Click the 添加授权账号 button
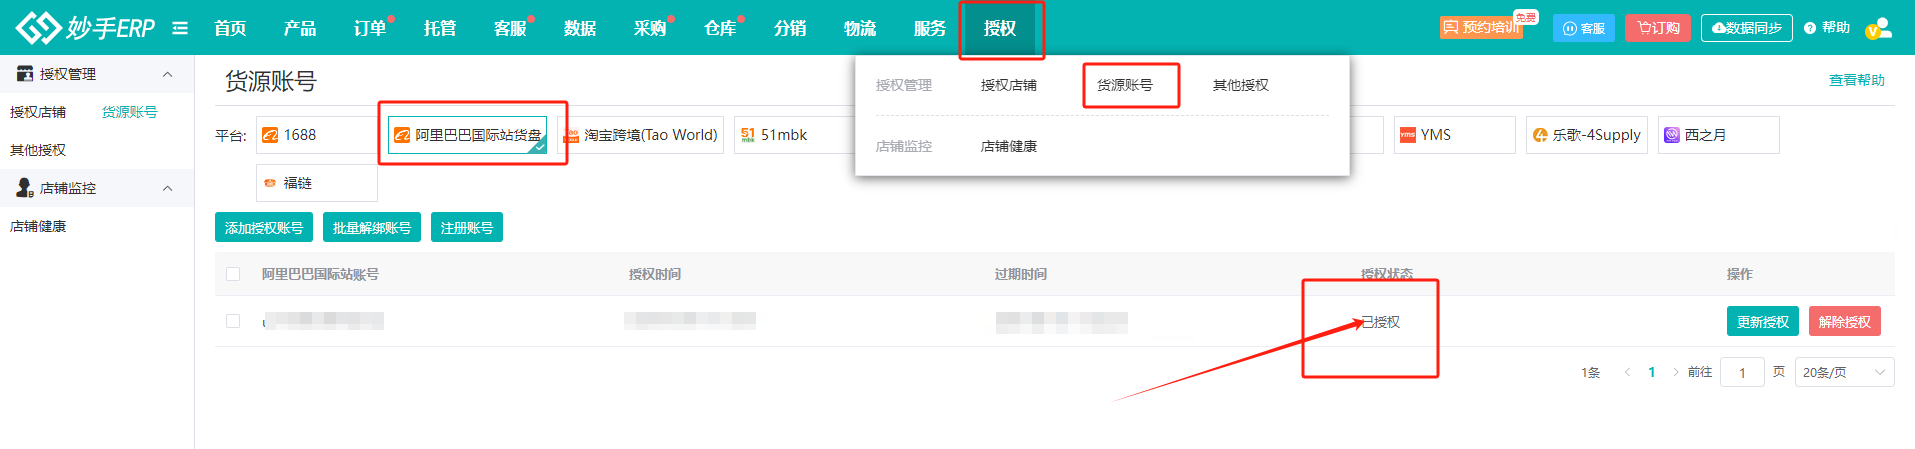 (264, 227)
